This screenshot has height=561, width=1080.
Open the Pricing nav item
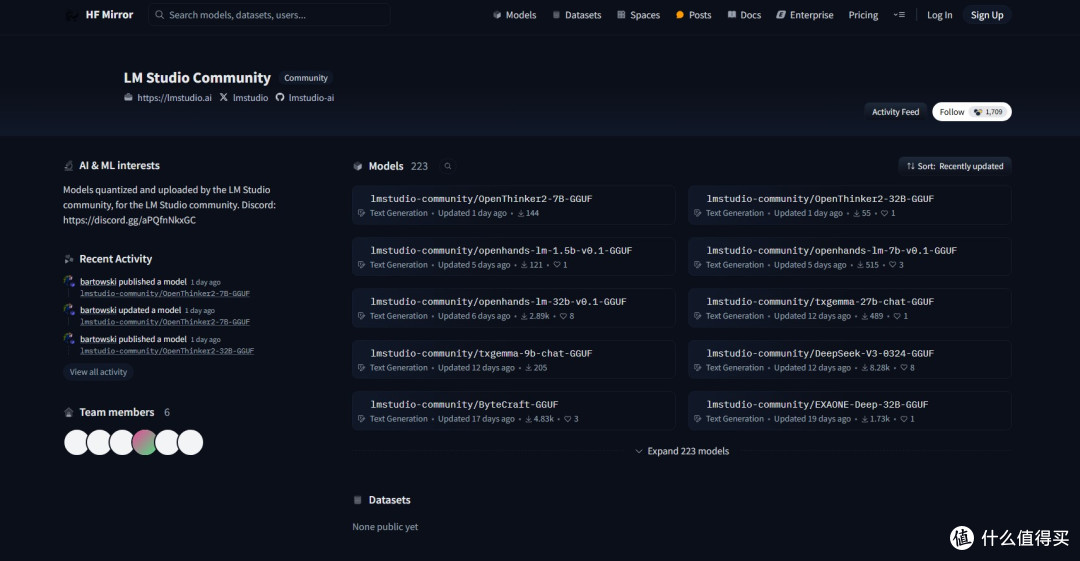[x=863, y=15]
